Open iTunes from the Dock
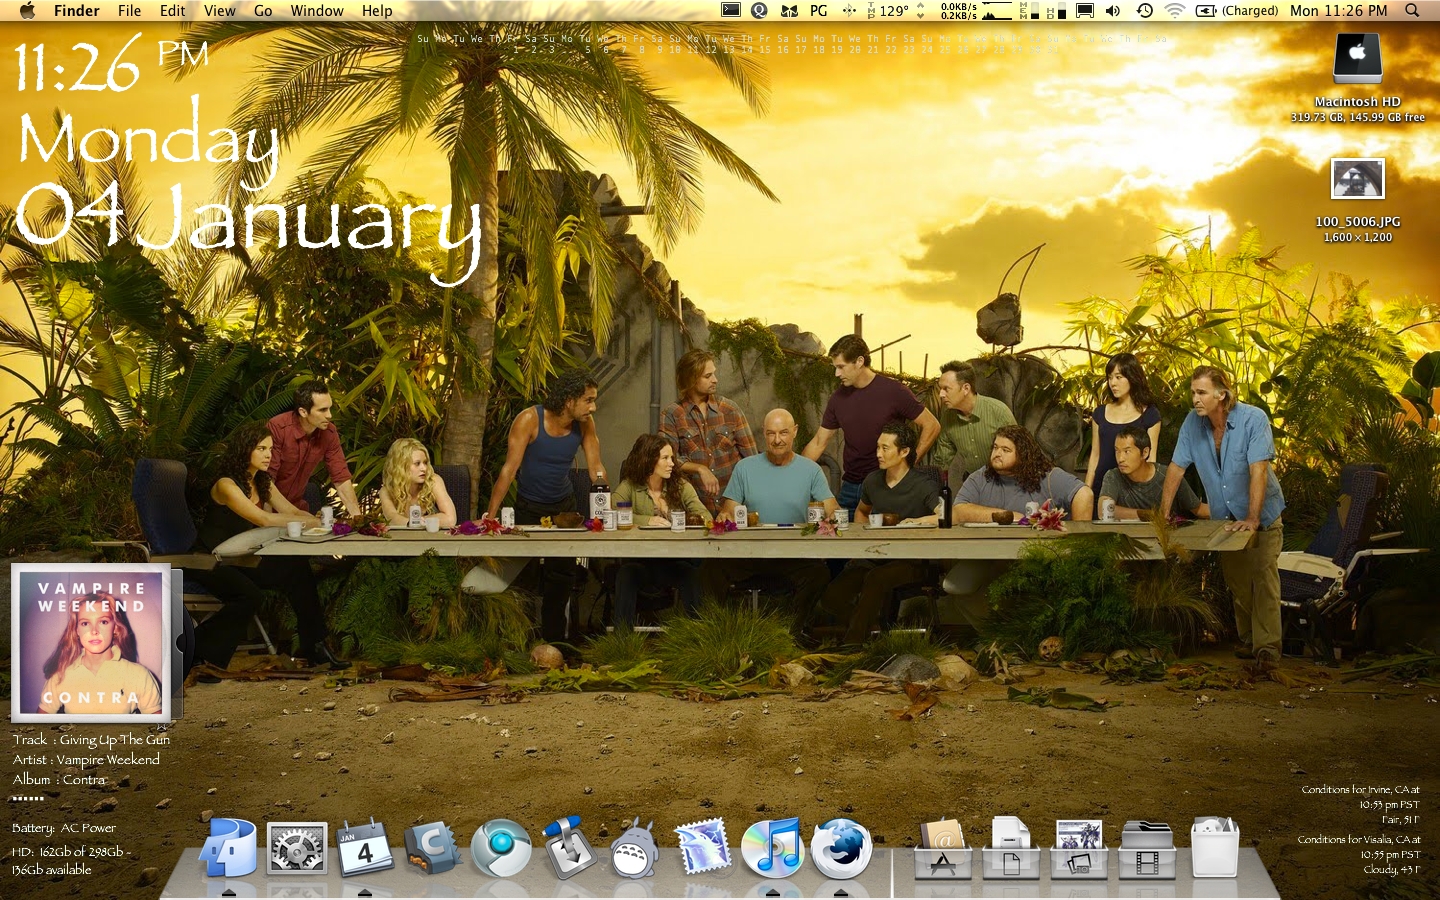 pyautogui.click(x=772, y=848)
